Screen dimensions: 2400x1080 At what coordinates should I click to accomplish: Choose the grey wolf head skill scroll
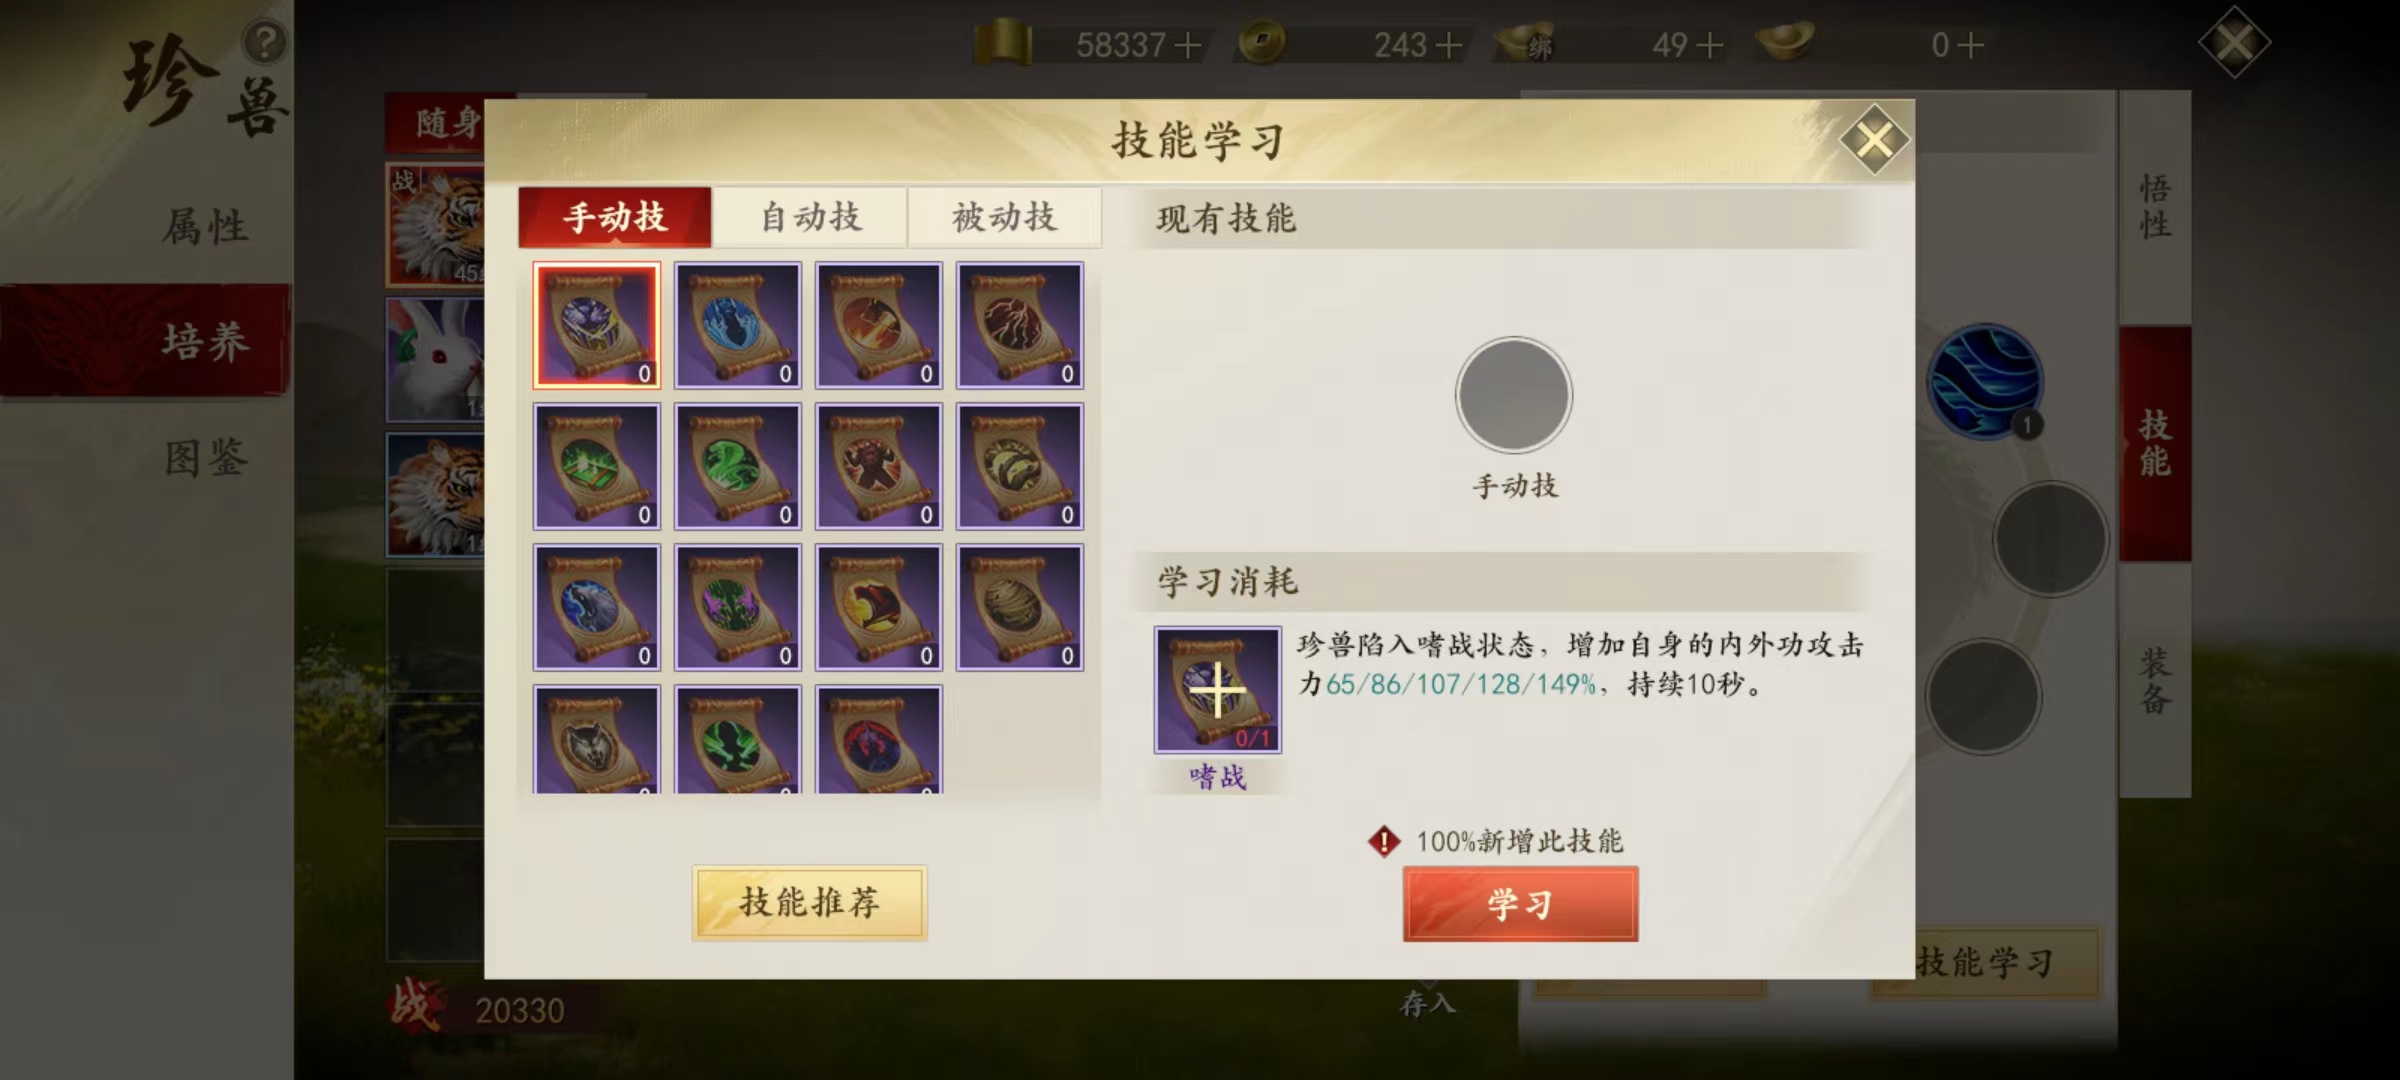point(597,740)
